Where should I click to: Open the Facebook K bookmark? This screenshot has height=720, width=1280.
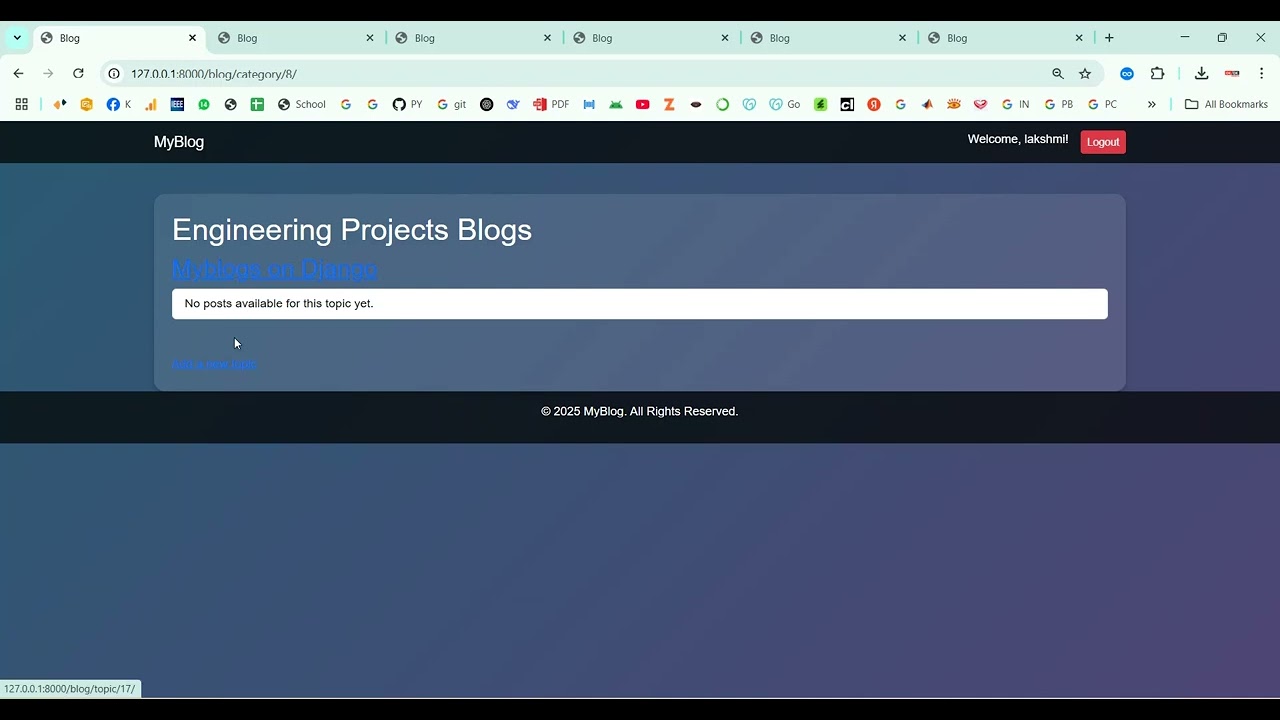coord(119,104)
